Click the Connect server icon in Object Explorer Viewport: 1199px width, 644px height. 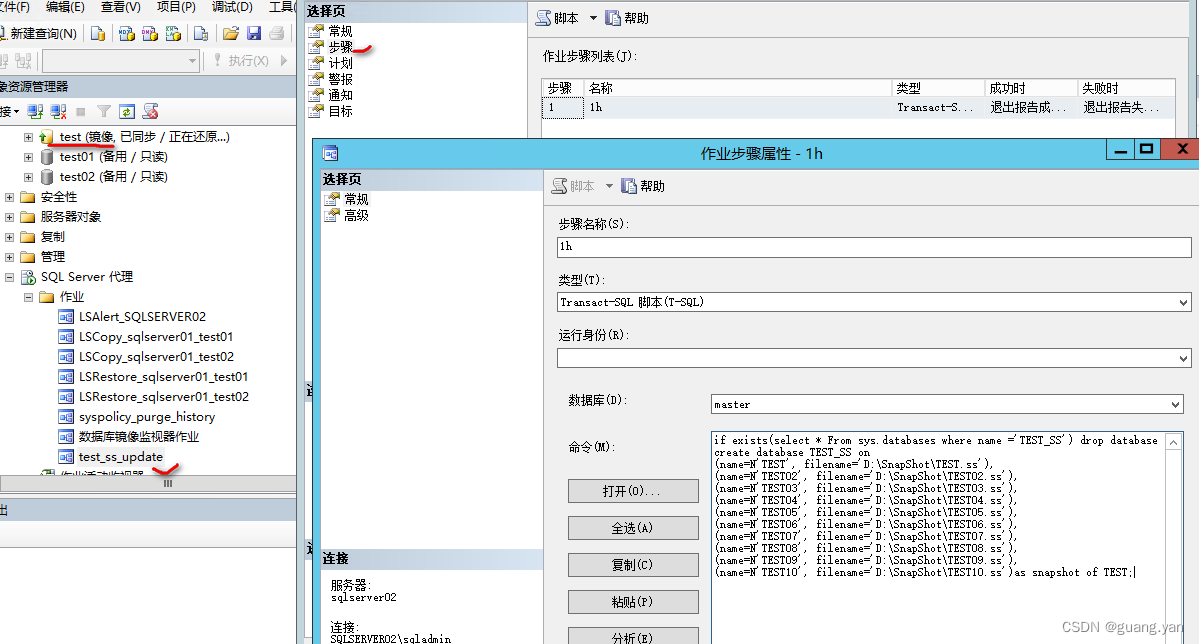click(35, 111)
